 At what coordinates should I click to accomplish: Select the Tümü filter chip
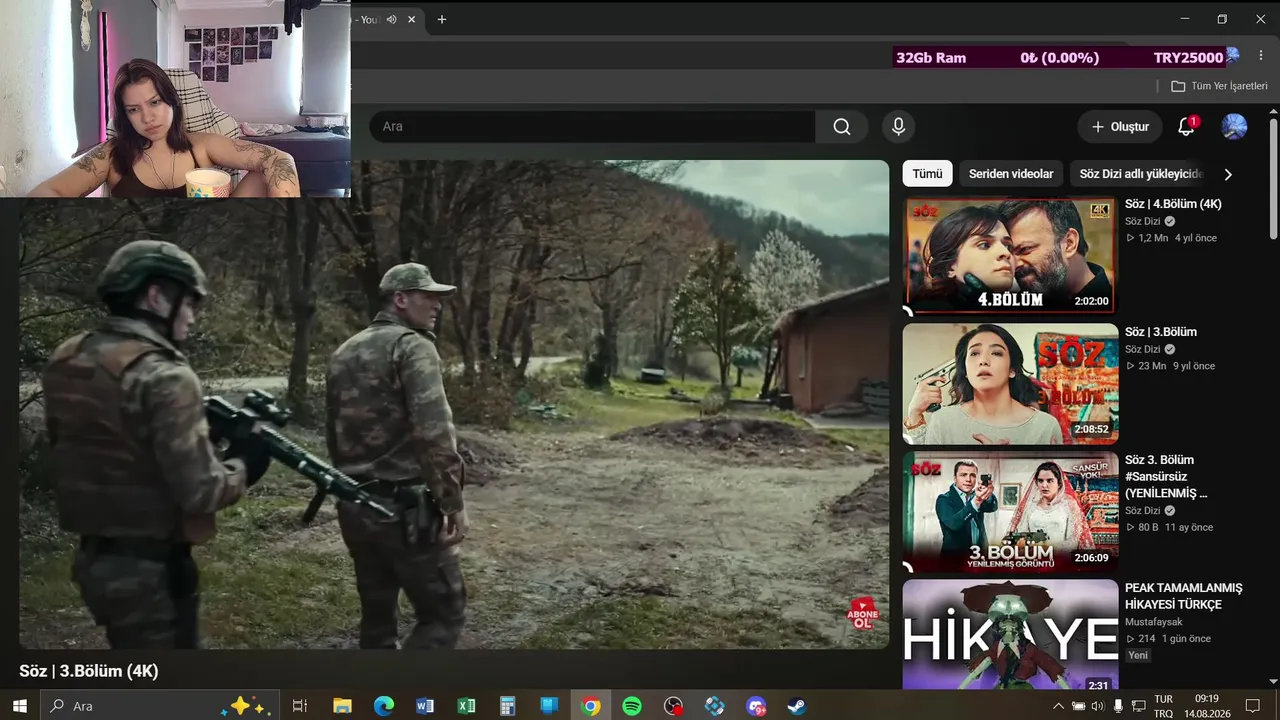[x=927, y=174]
